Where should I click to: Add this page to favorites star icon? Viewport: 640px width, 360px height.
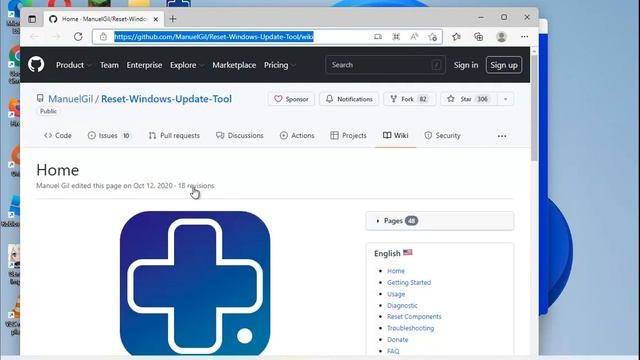[x=433, y=37]
